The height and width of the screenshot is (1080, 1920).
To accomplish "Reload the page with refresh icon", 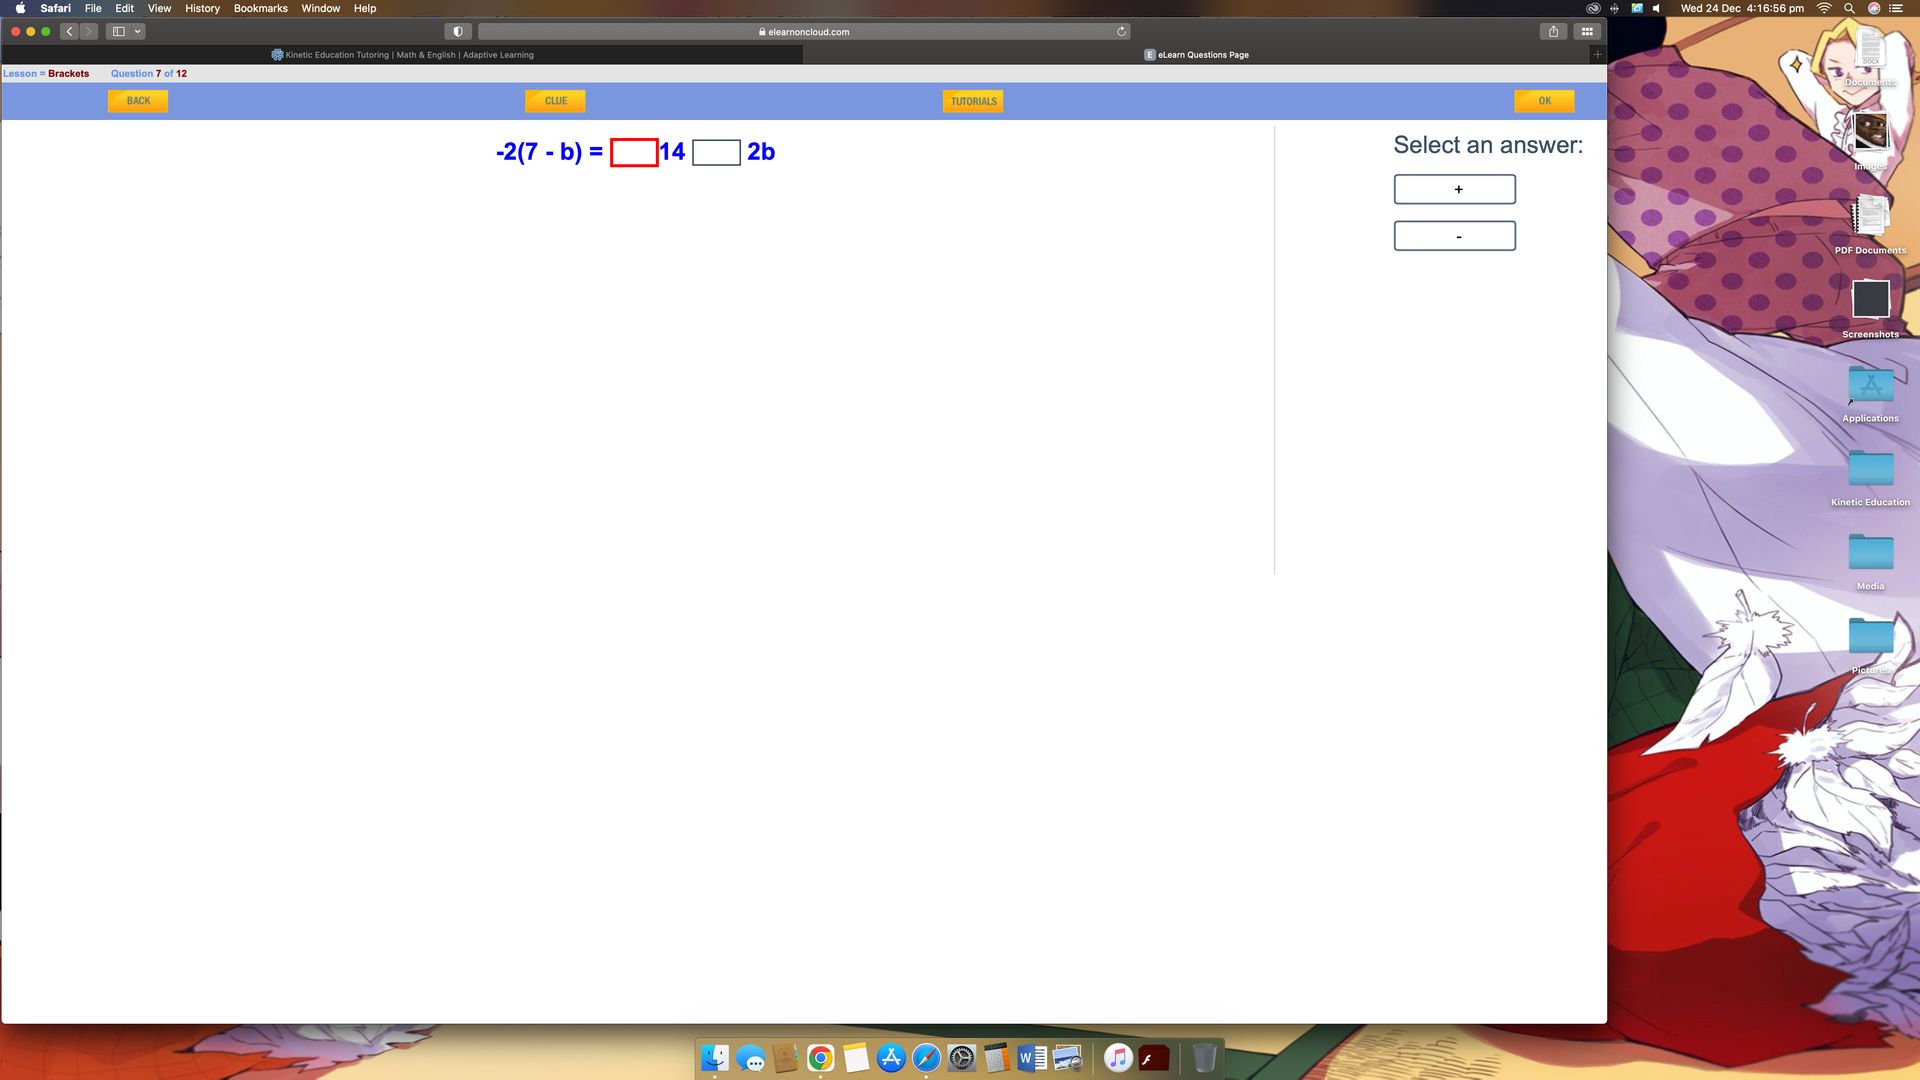I will (x=1121, y=31).
